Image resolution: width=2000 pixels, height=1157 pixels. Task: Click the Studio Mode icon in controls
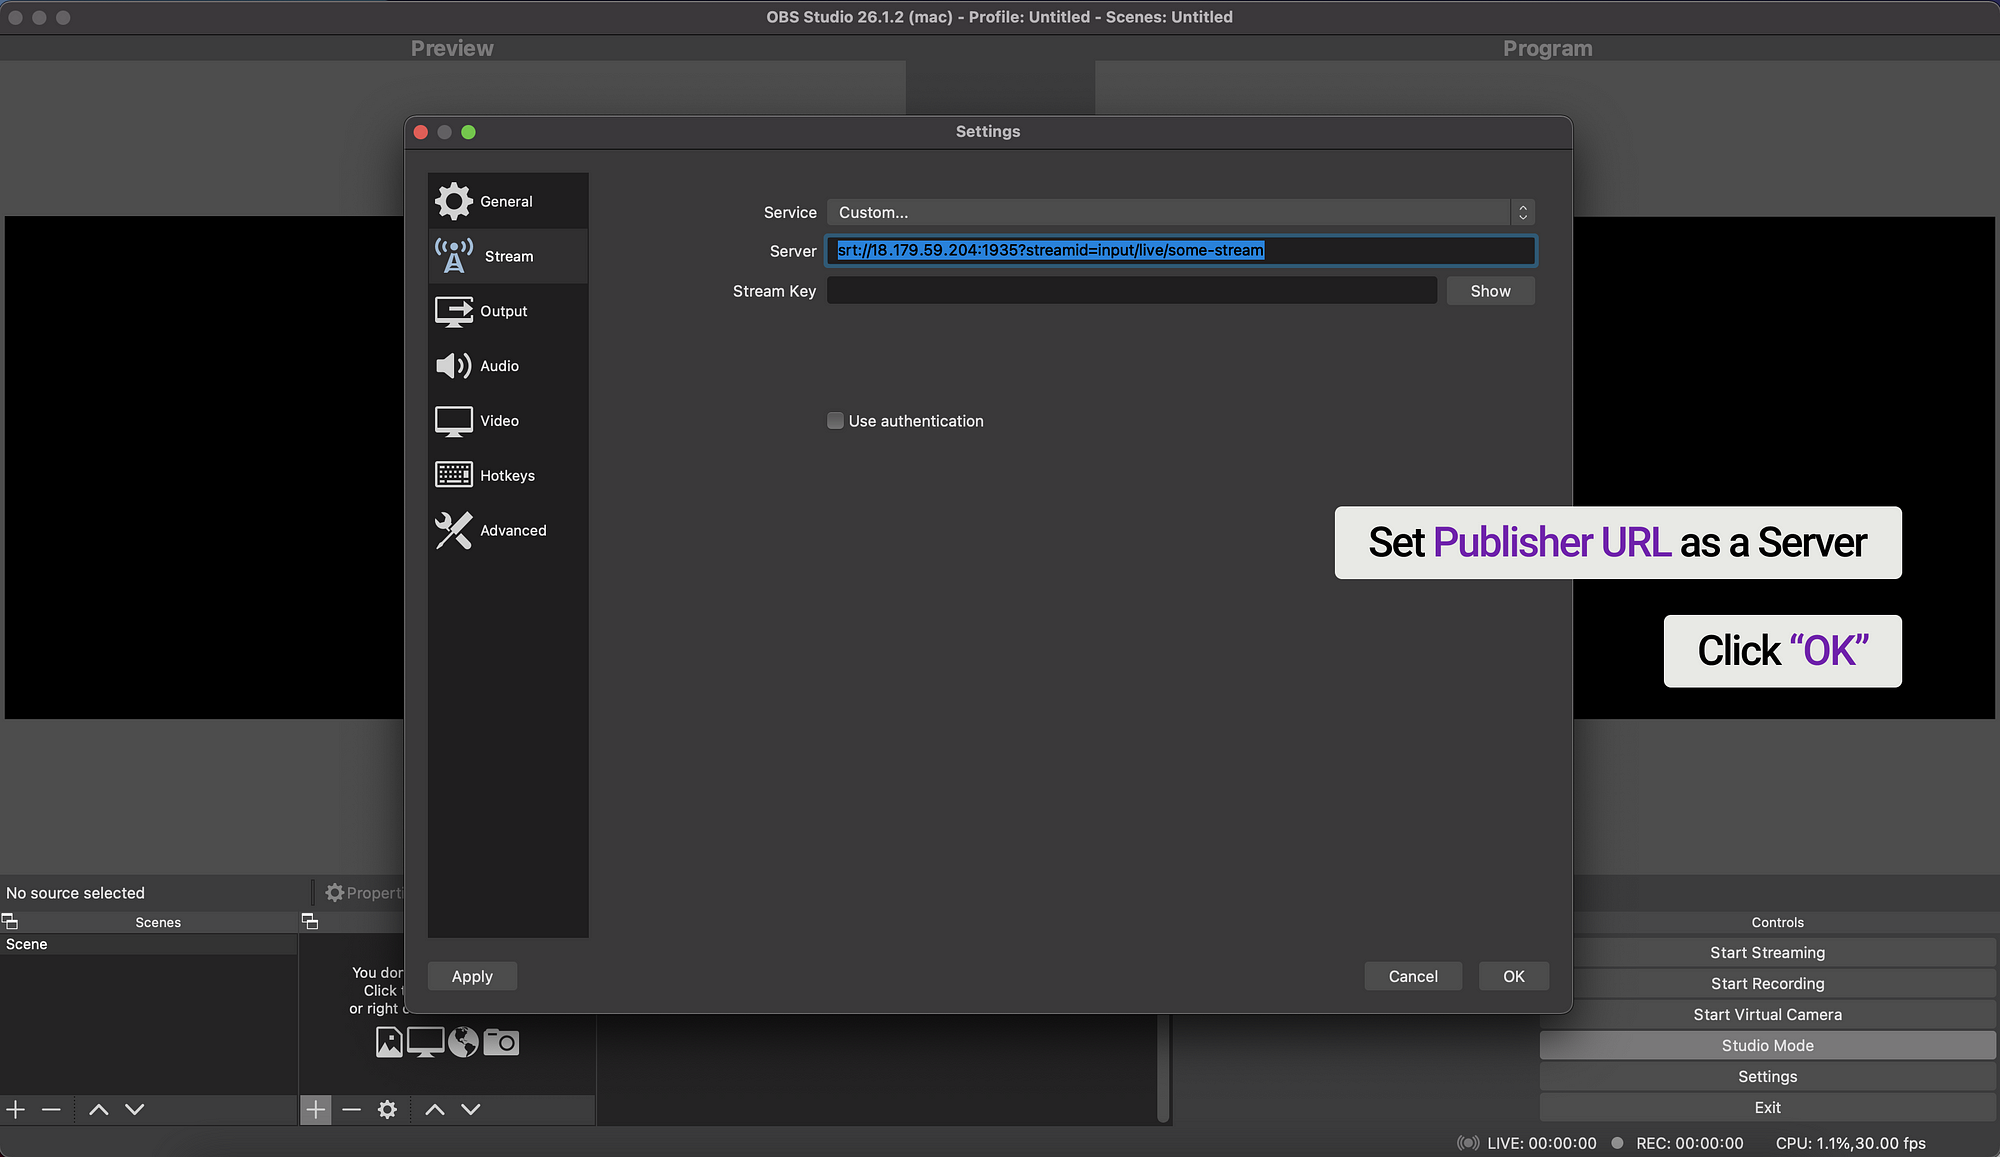tap(1767, 1044)
